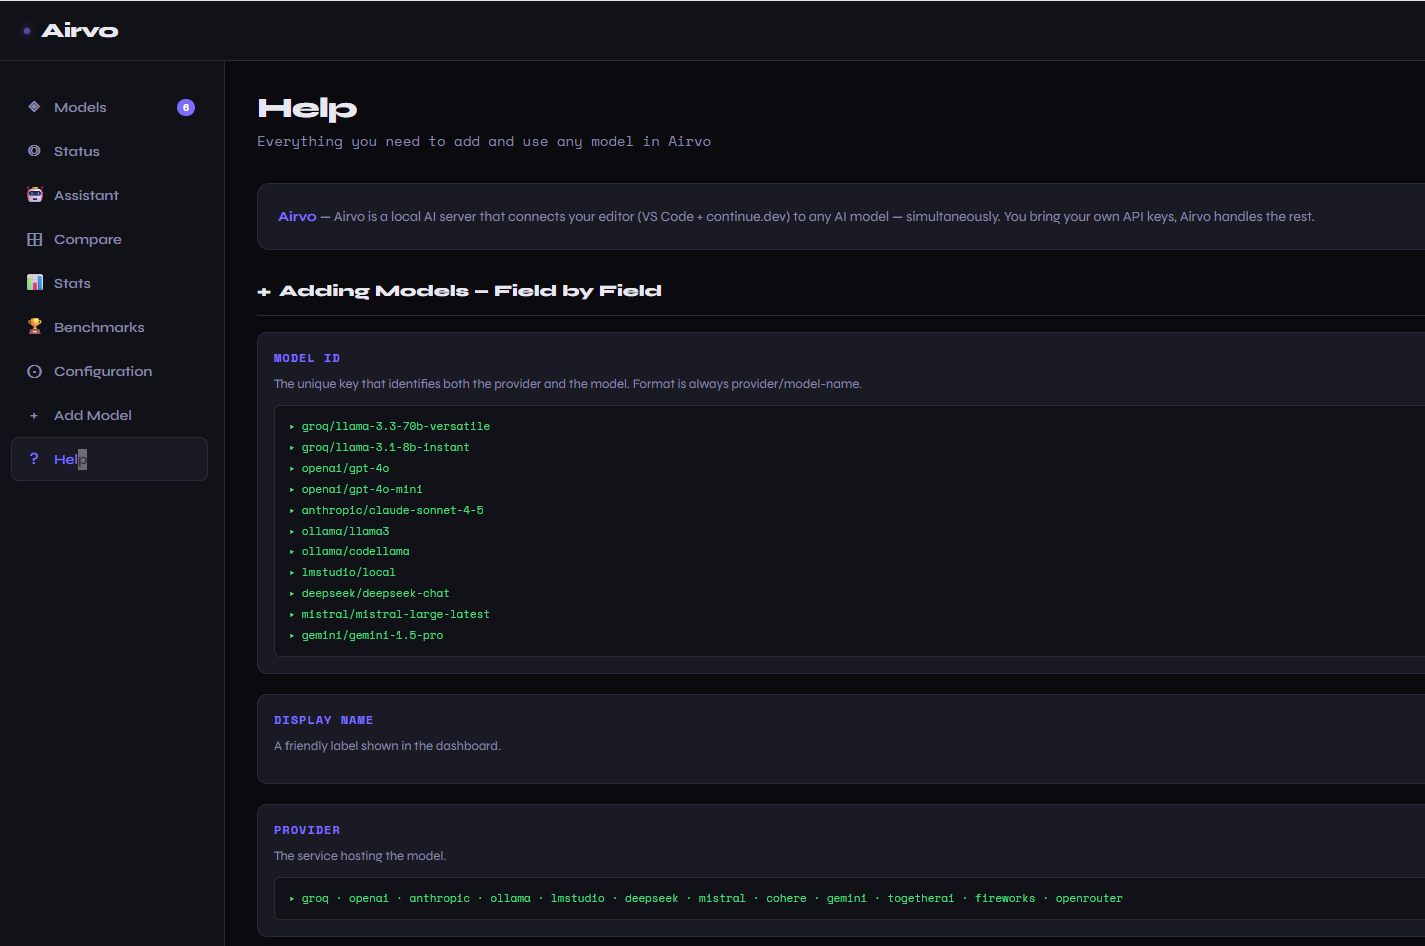
Task: Click openrouter in the provider list
Action: pyautogui.click(x=1089, y=898)
